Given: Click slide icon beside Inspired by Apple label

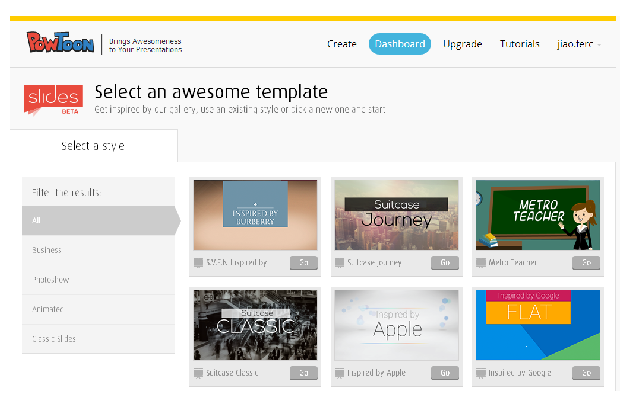Looking at the screenshot, I should (x=339, y=373).
